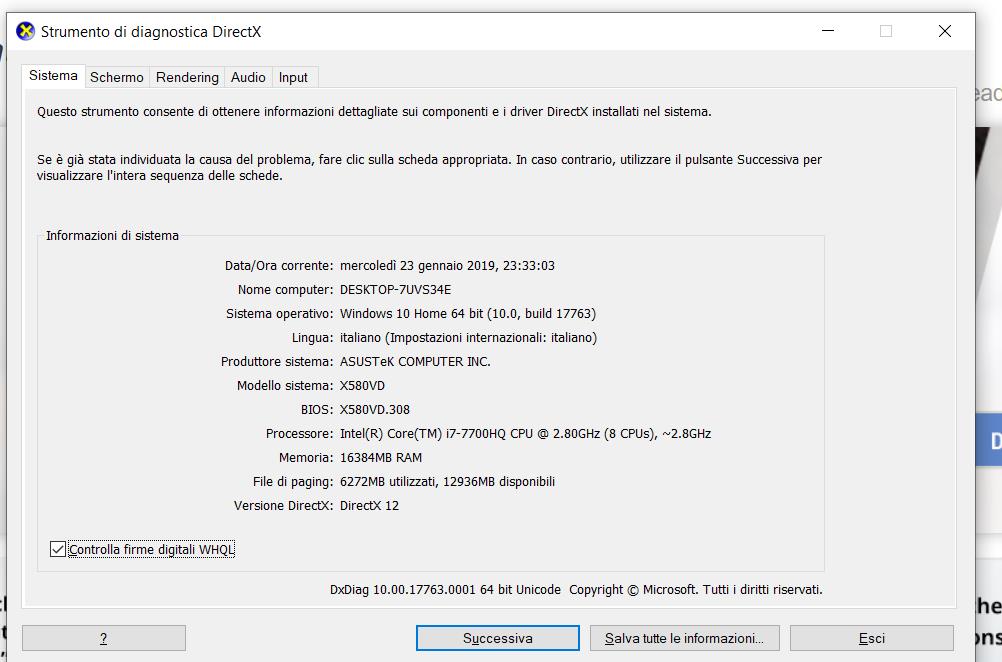
Task: Select Windows 10 Home 64 bit value
Action: tap(468, 314)
